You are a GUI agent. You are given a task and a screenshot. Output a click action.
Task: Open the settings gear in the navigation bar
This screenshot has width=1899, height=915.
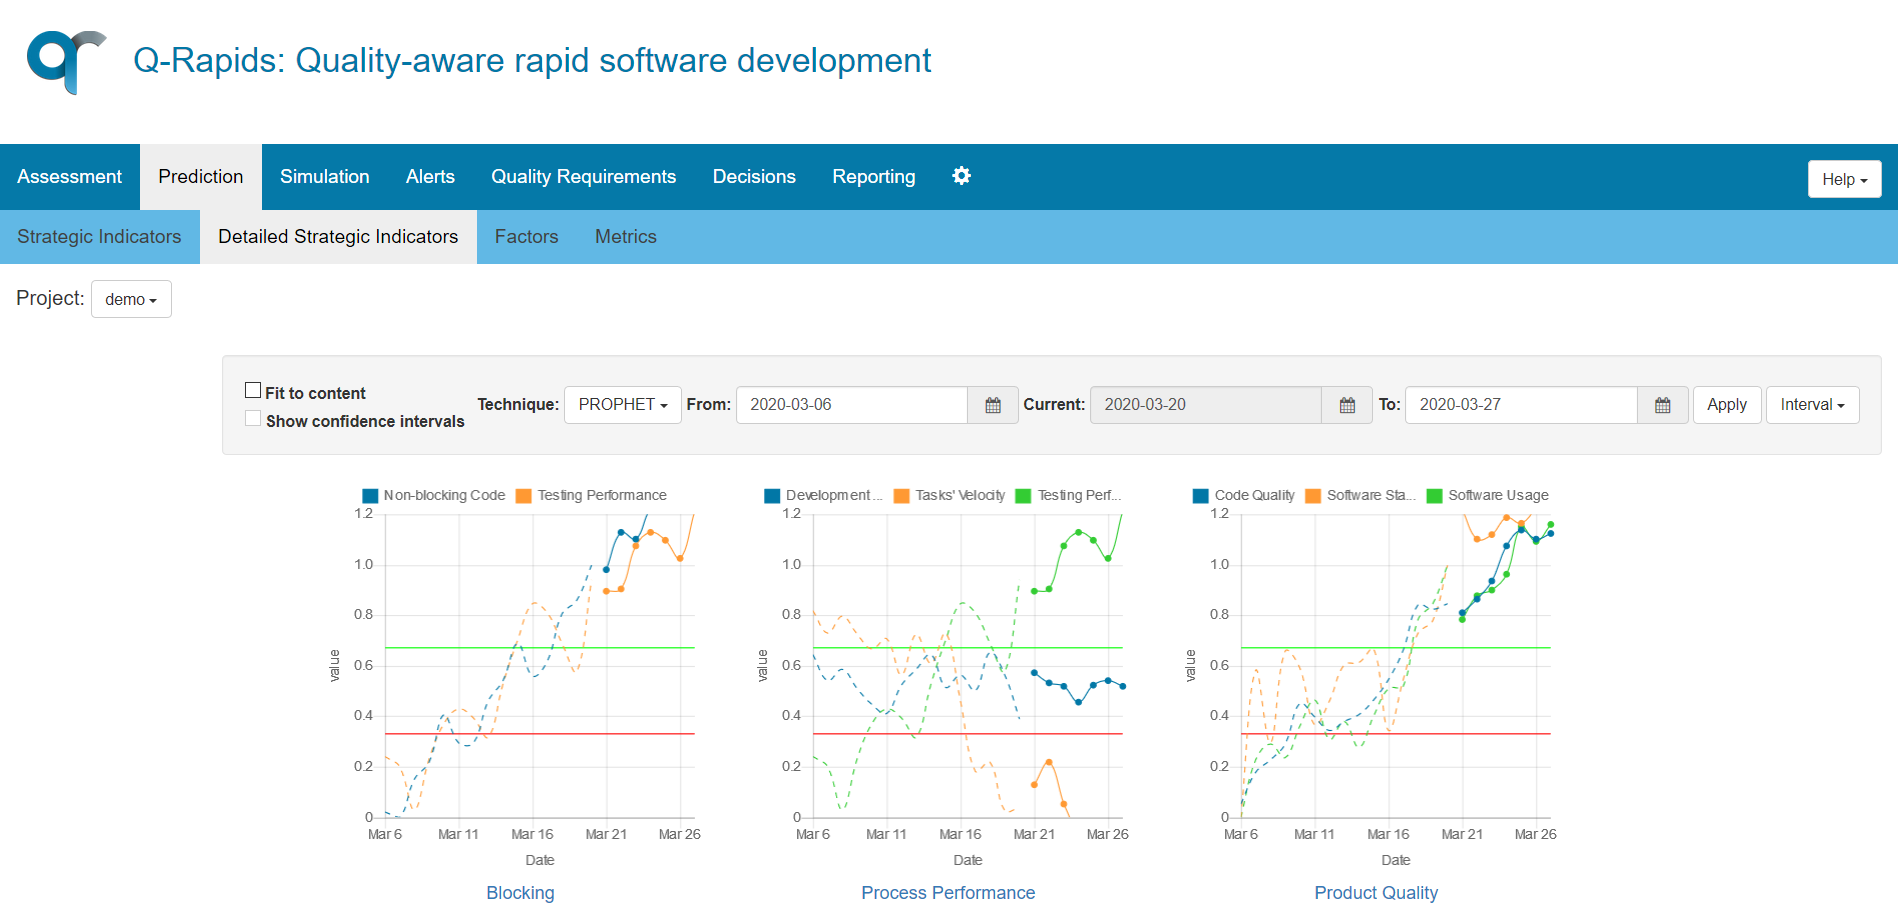pyautogui.click(x=961, y=176)
